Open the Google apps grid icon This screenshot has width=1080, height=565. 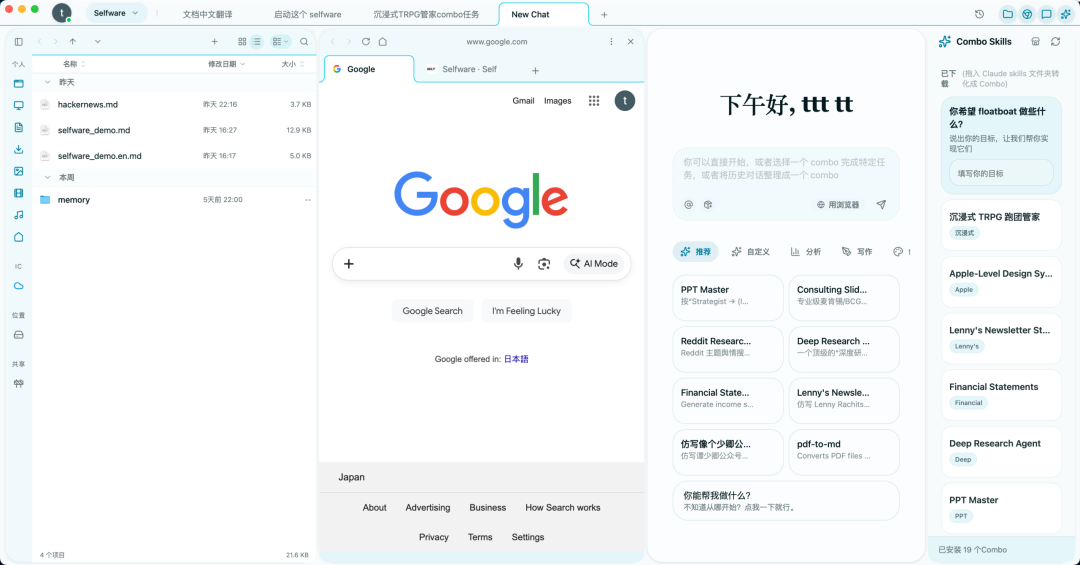[594, 101]
